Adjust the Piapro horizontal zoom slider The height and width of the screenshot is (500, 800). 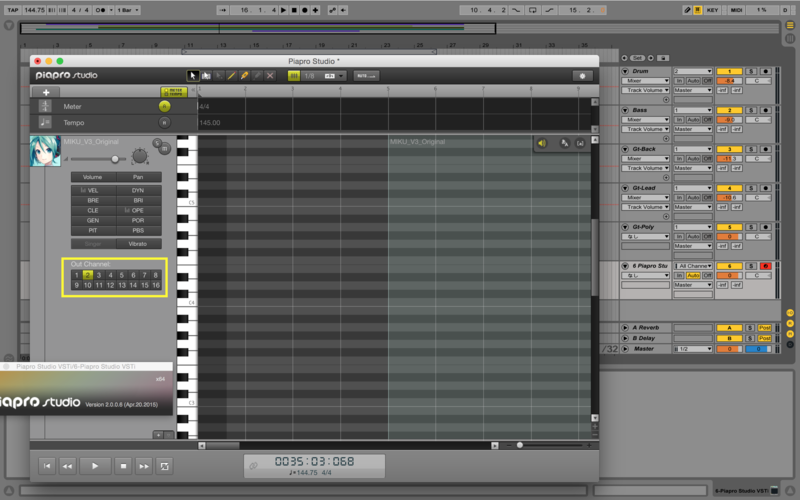pyautogui.click(x=519, y=445)
